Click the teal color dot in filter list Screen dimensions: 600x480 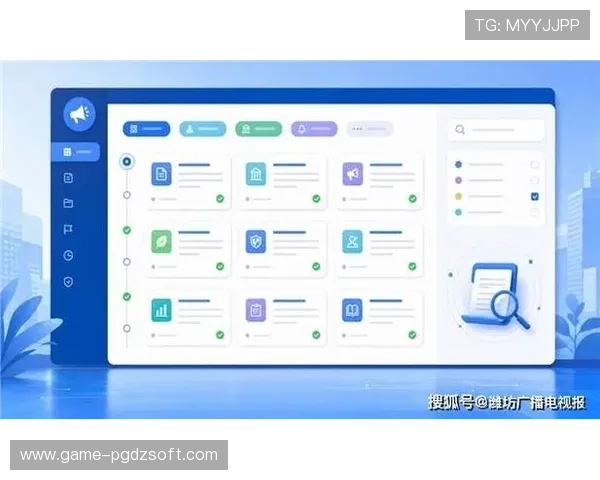[458, 212]
